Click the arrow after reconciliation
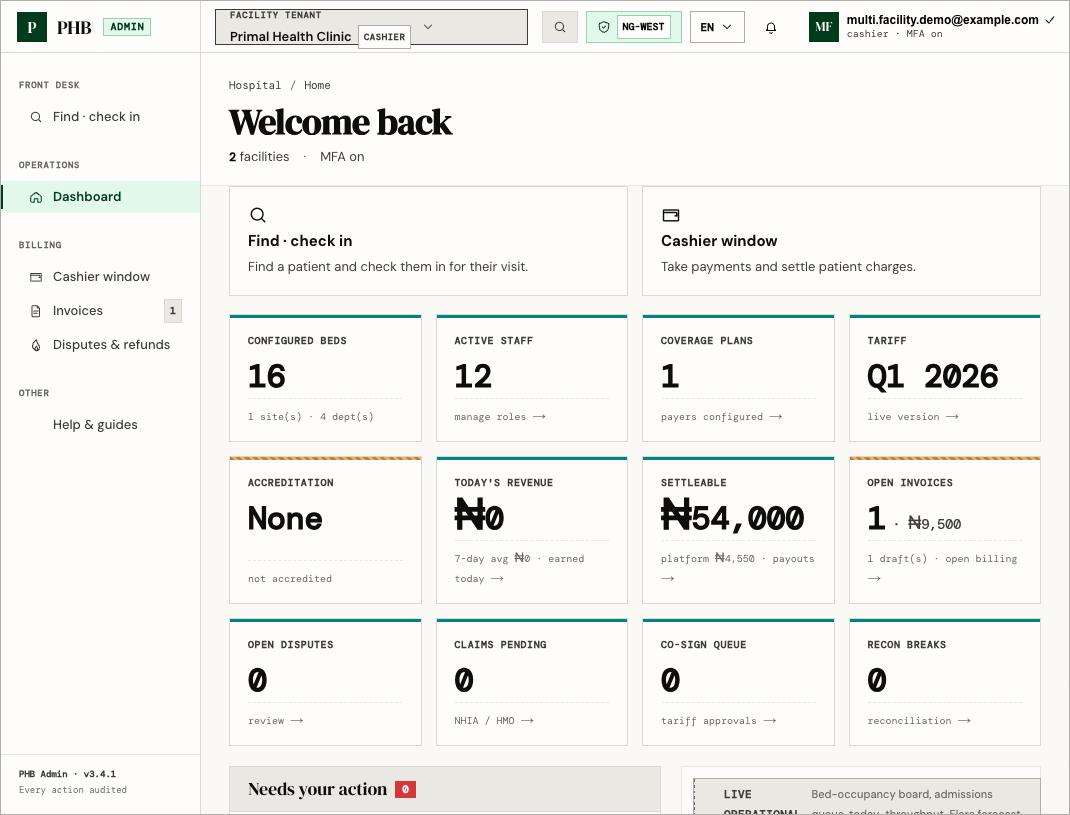The width and height of the screenshot is (1070, 815). pos(964,721)
